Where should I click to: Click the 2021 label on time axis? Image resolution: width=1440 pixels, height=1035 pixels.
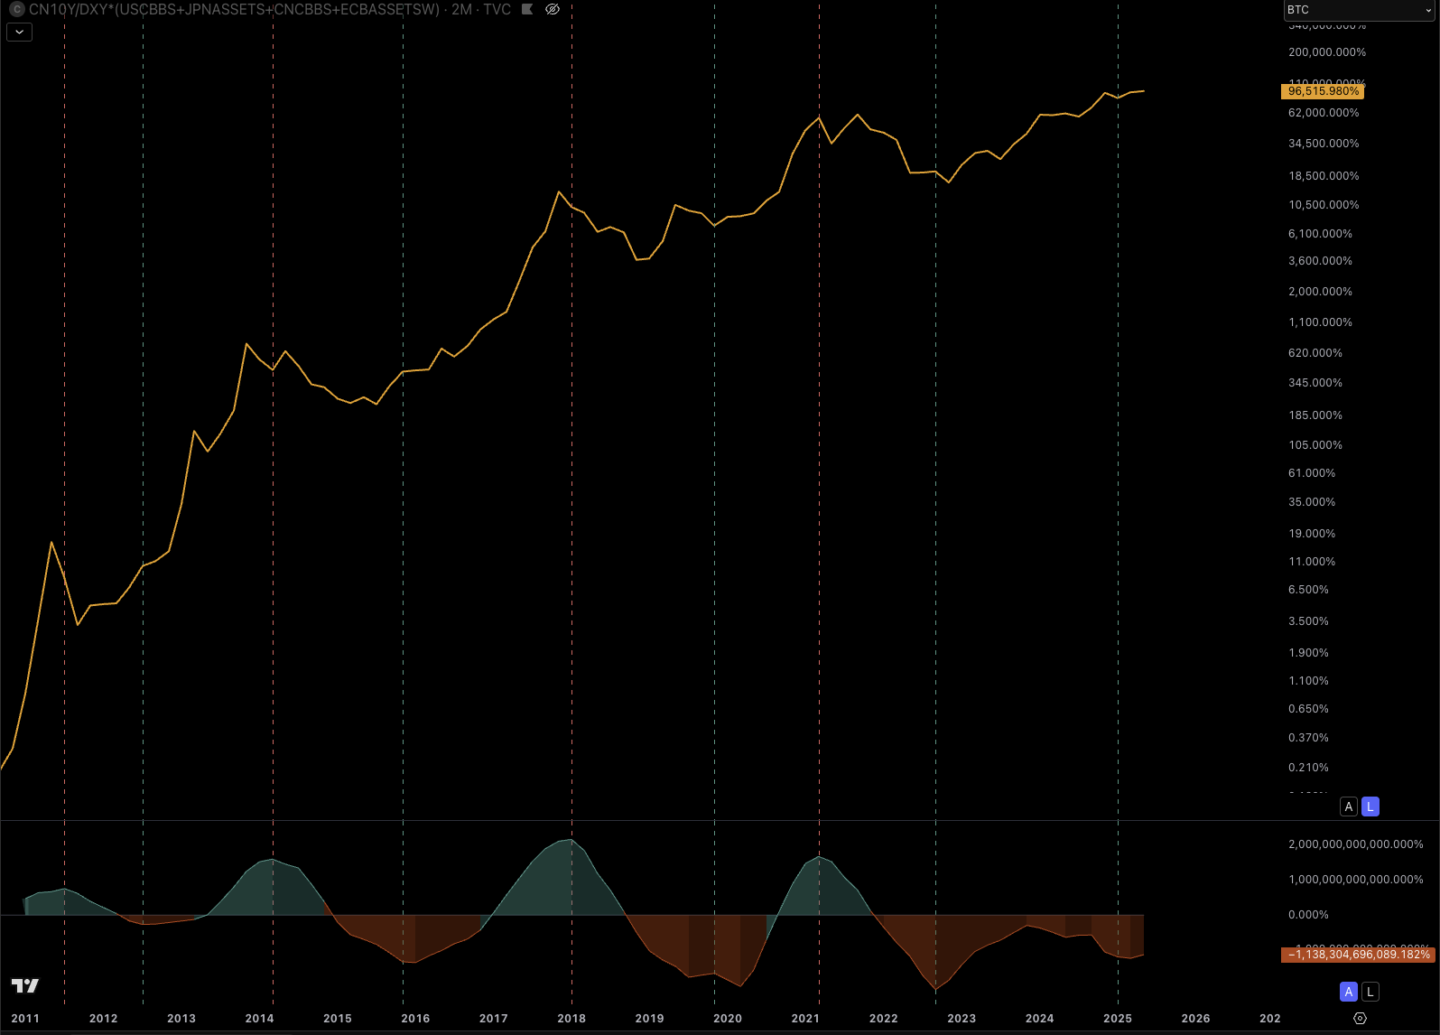(x=805, y=1019)
